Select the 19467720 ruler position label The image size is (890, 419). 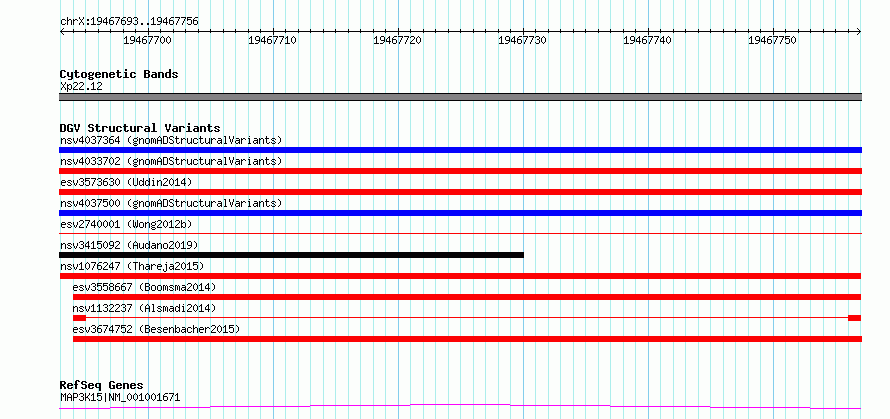[x=397, y=40]
